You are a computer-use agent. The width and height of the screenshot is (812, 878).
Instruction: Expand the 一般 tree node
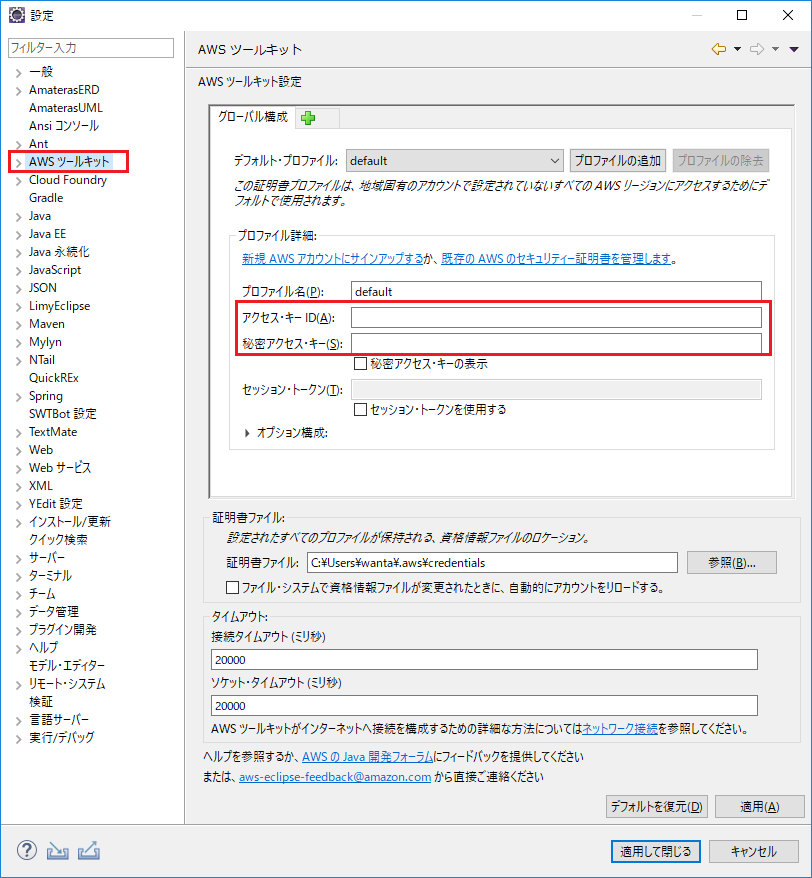coord(18,73)
